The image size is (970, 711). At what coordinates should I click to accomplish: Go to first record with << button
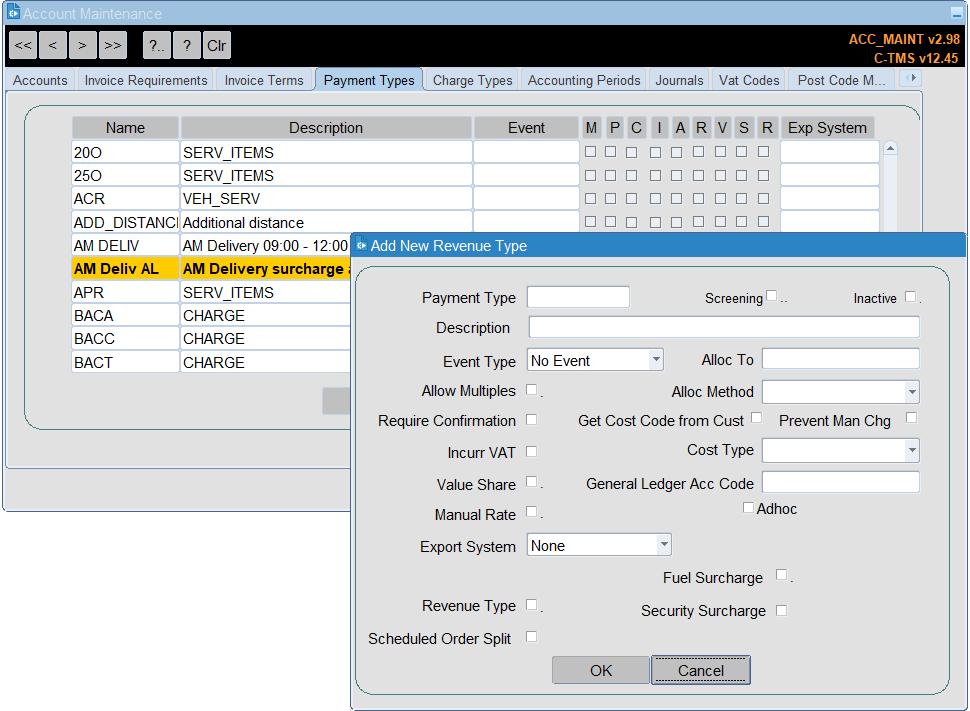[x=24, y=45]
